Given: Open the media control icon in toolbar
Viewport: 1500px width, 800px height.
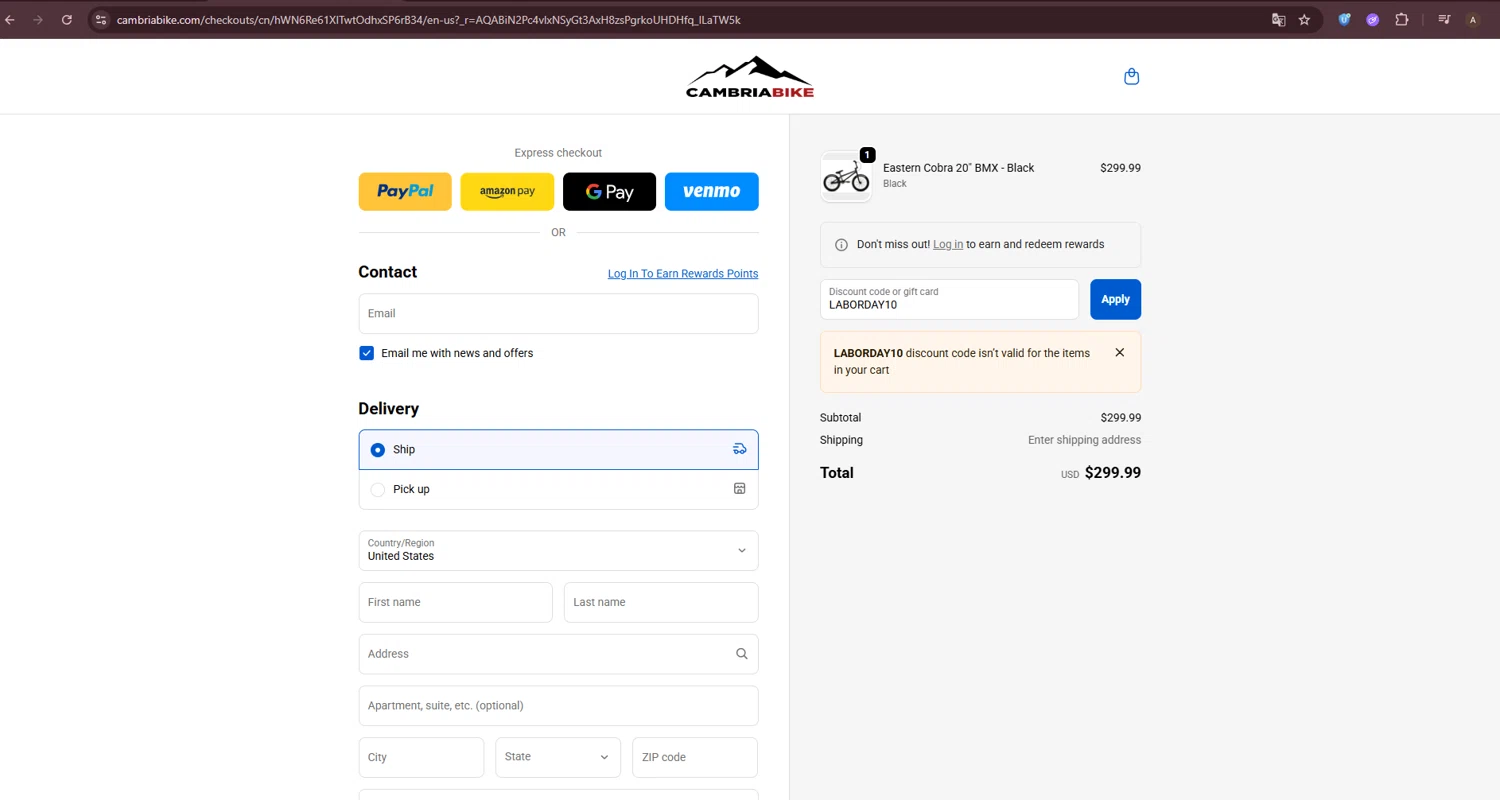Looking at the screenshot, I should click(1444, 19).
